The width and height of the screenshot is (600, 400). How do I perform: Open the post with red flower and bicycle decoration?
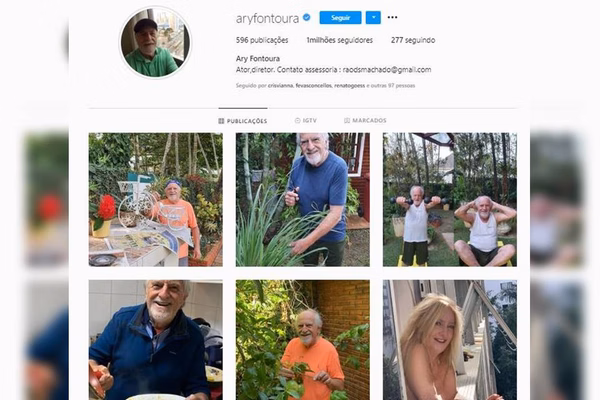[156, 199]
